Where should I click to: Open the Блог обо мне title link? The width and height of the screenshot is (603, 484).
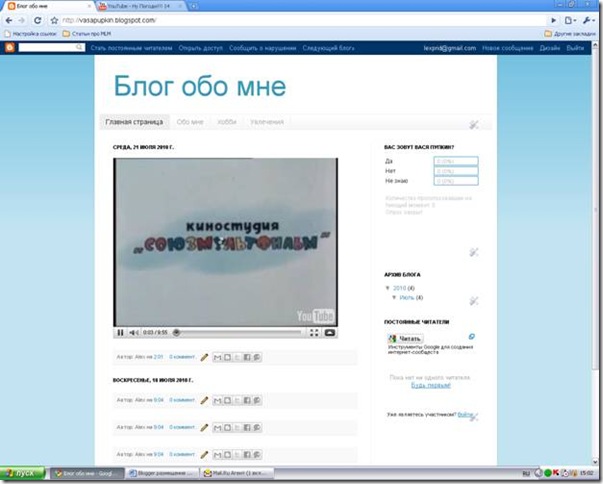click(200, 86)
